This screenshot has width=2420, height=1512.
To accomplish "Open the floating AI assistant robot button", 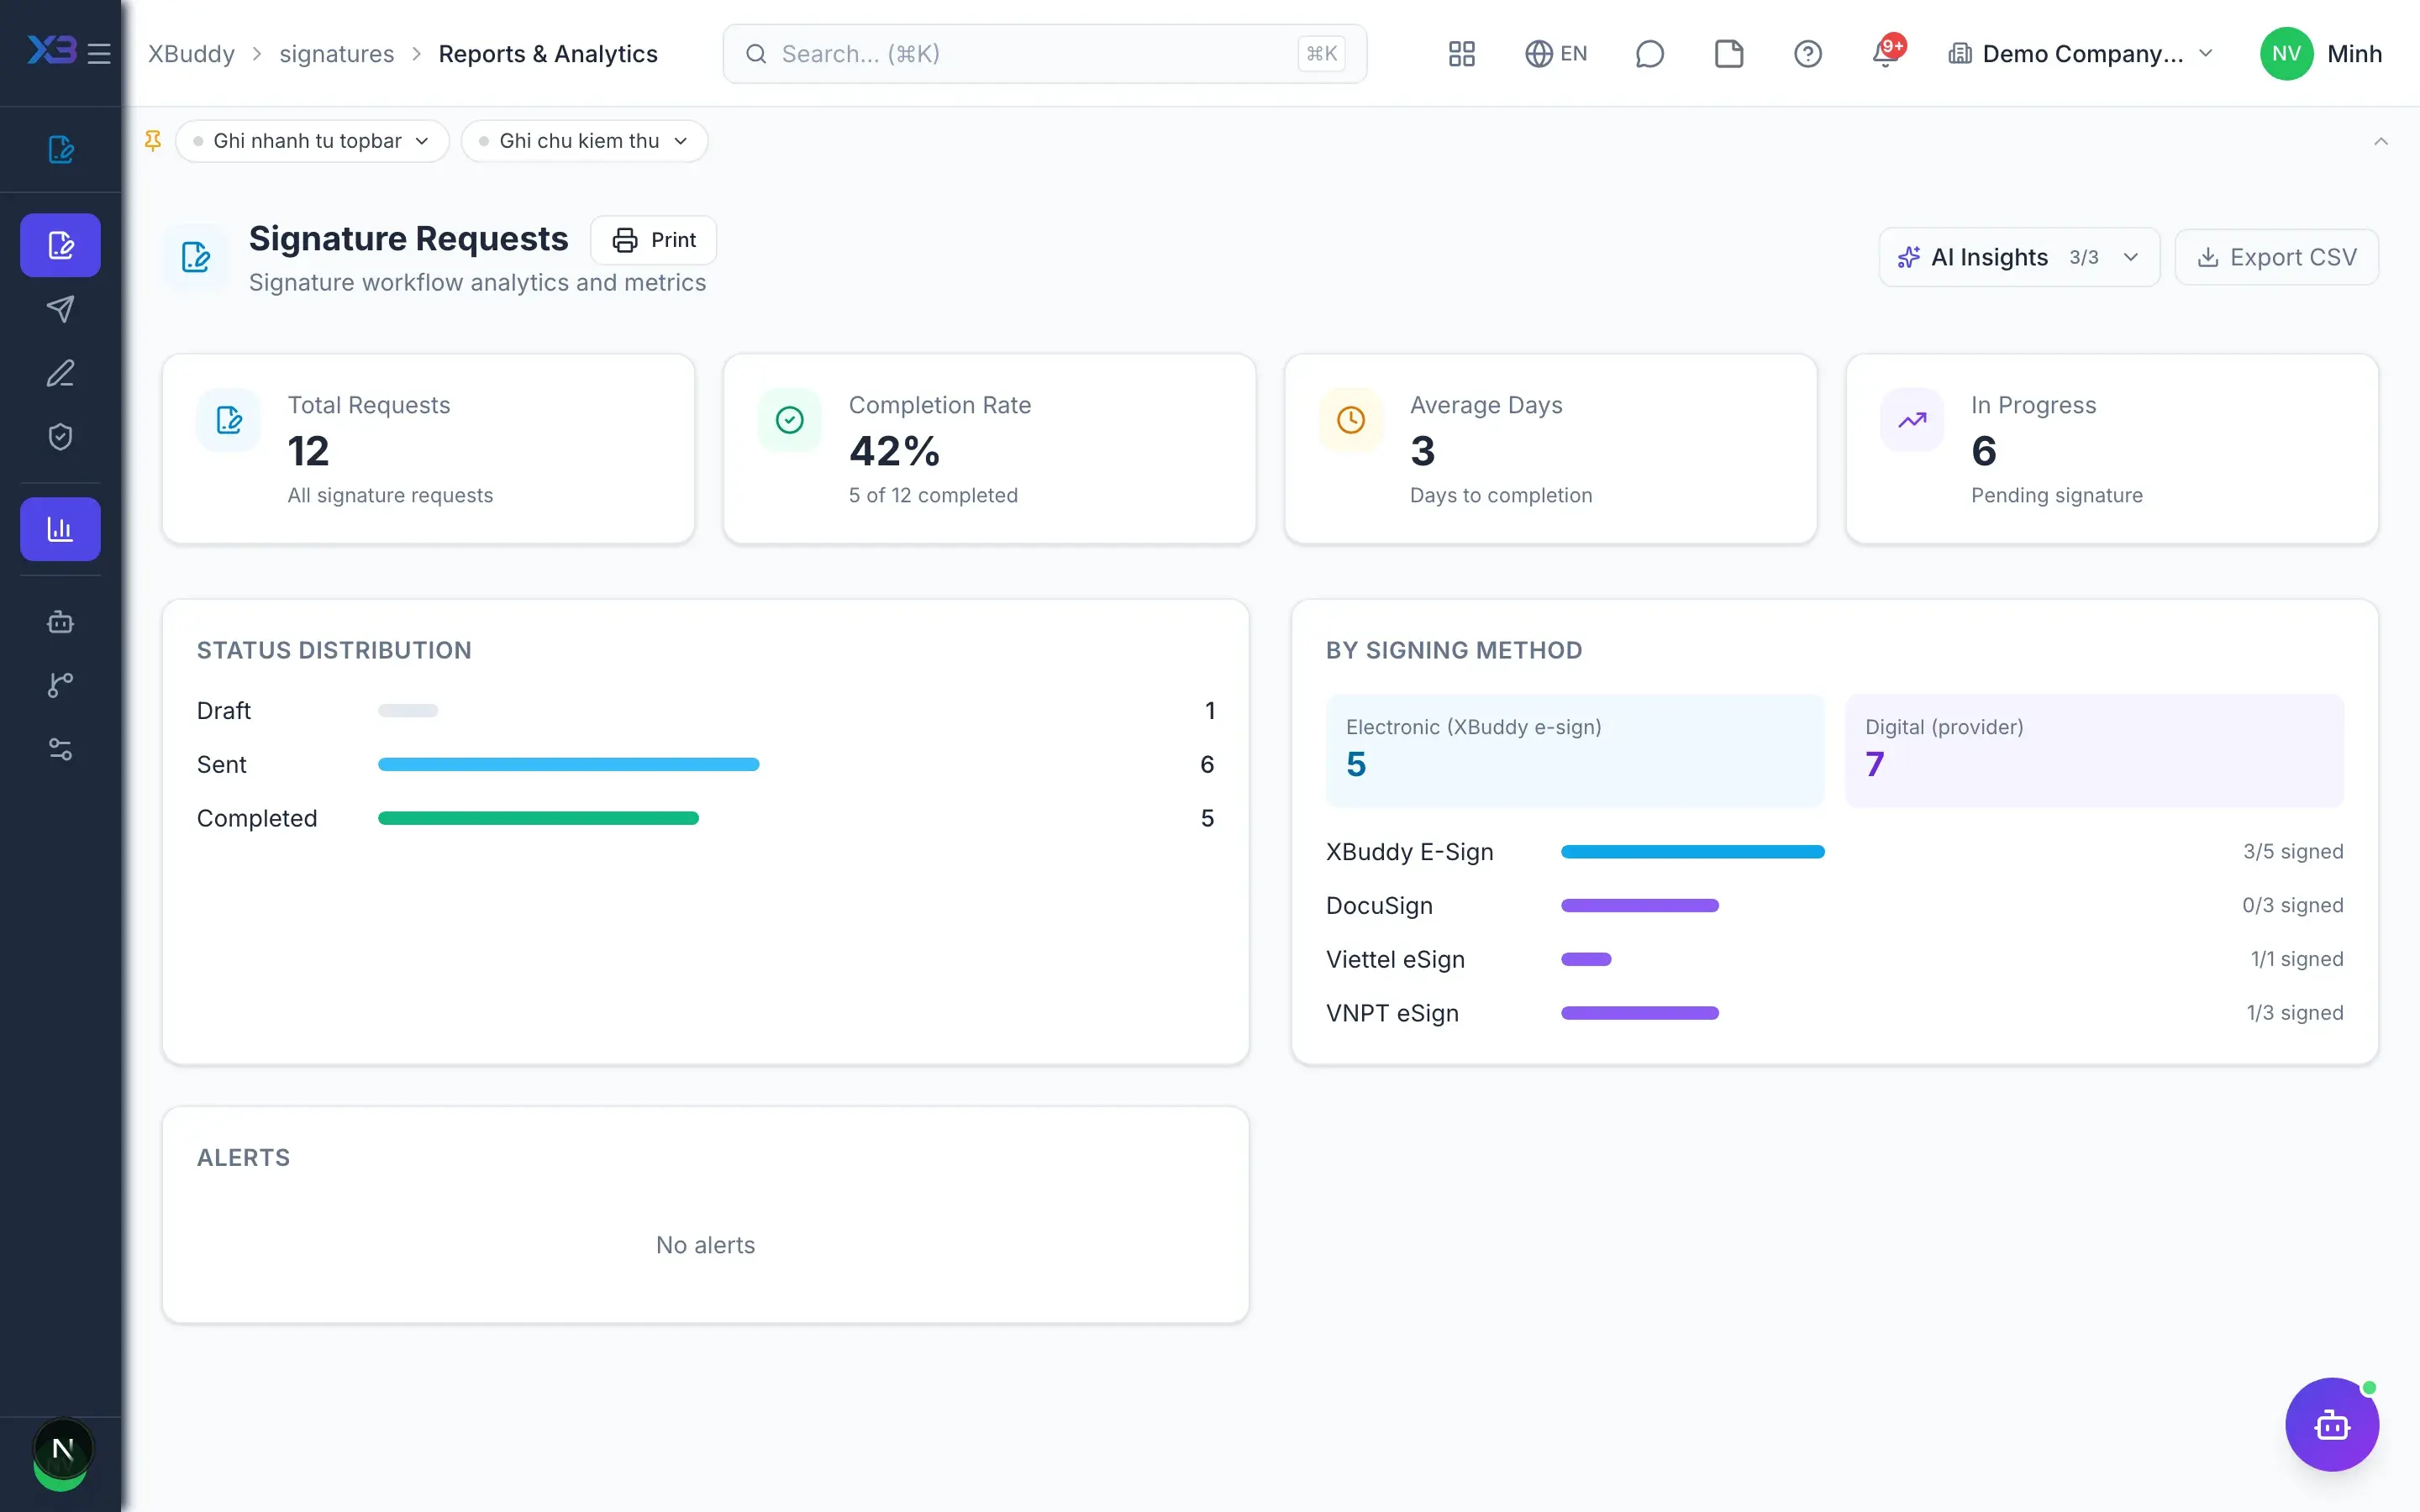I will tap(2331, 1424).
